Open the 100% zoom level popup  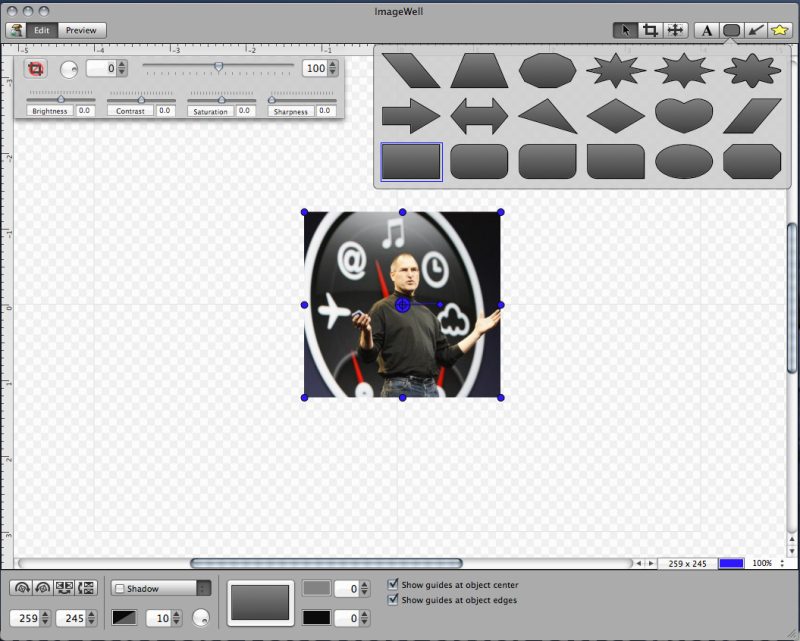(768, 563)
